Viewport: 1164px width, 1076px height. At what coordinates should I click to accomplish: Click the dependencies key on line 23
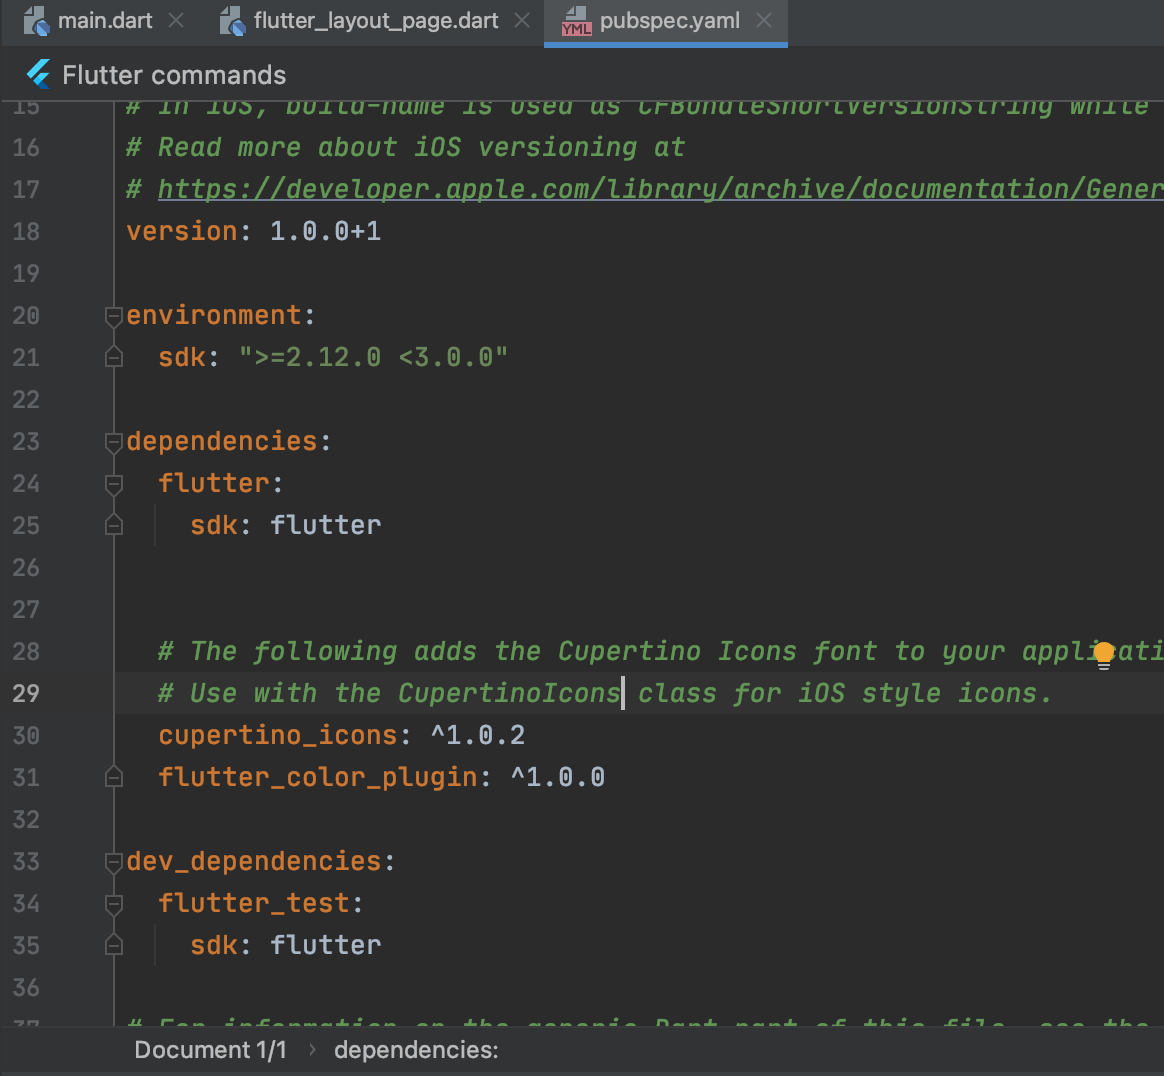pos(222,441)
